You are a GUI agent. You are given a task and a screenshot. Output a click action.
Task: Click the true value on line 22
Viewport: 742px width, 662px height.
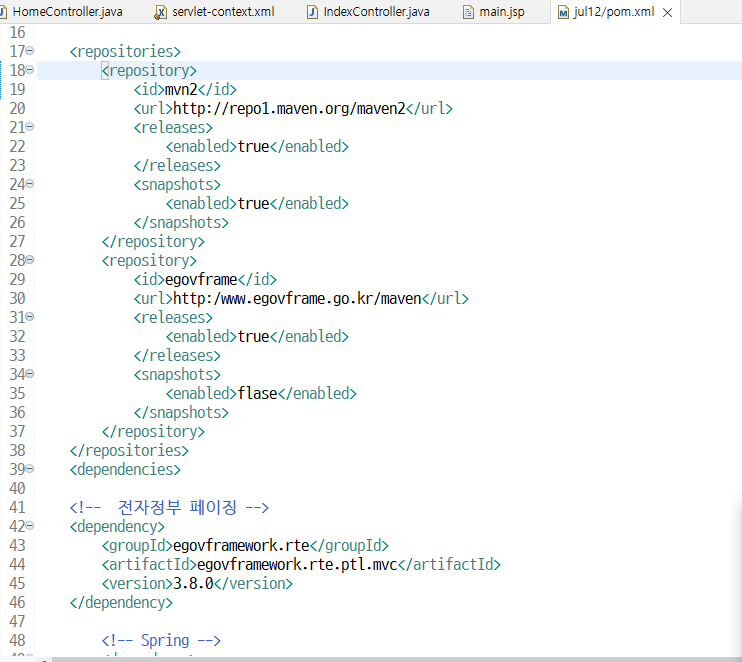point(254,147)
